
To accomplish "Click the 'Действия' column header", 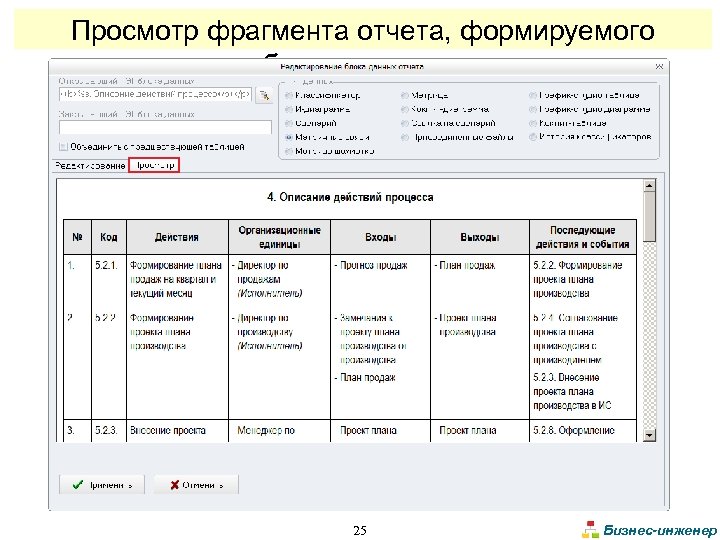I will 177,237.
